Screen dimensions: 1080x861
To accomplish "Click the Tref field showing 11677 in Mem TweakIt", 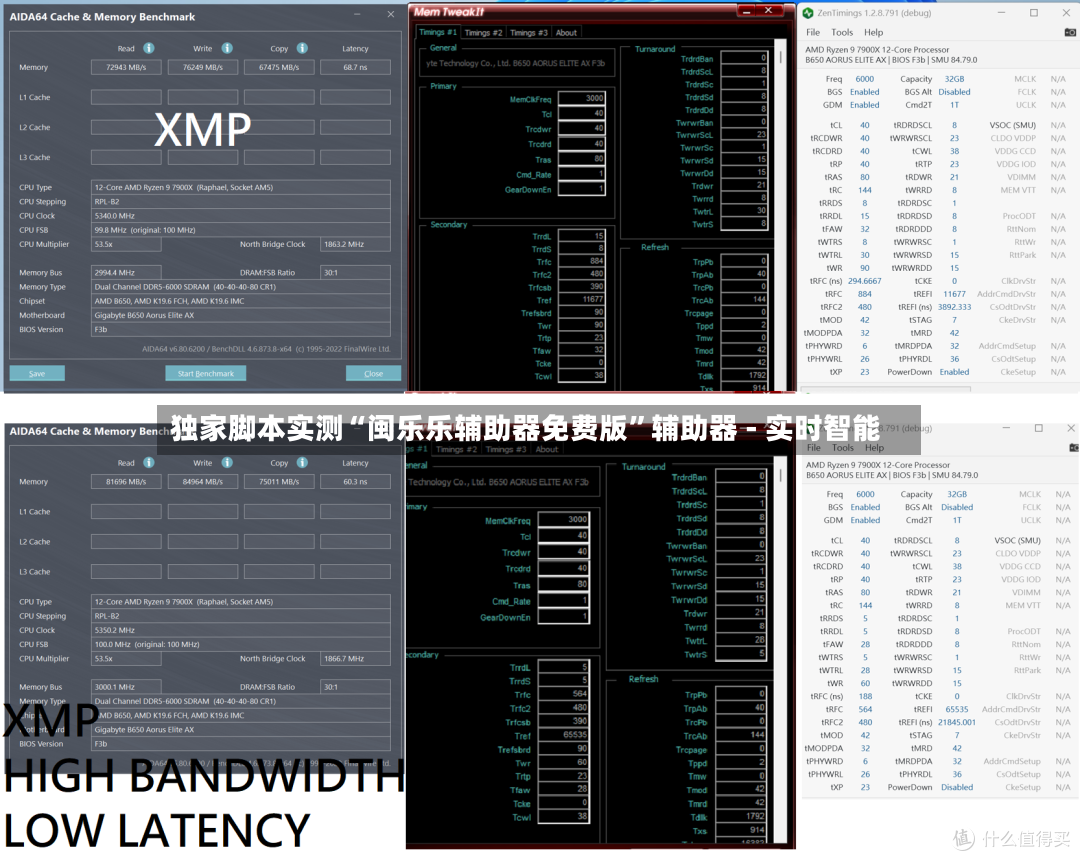I will click(x=581, y=300).
